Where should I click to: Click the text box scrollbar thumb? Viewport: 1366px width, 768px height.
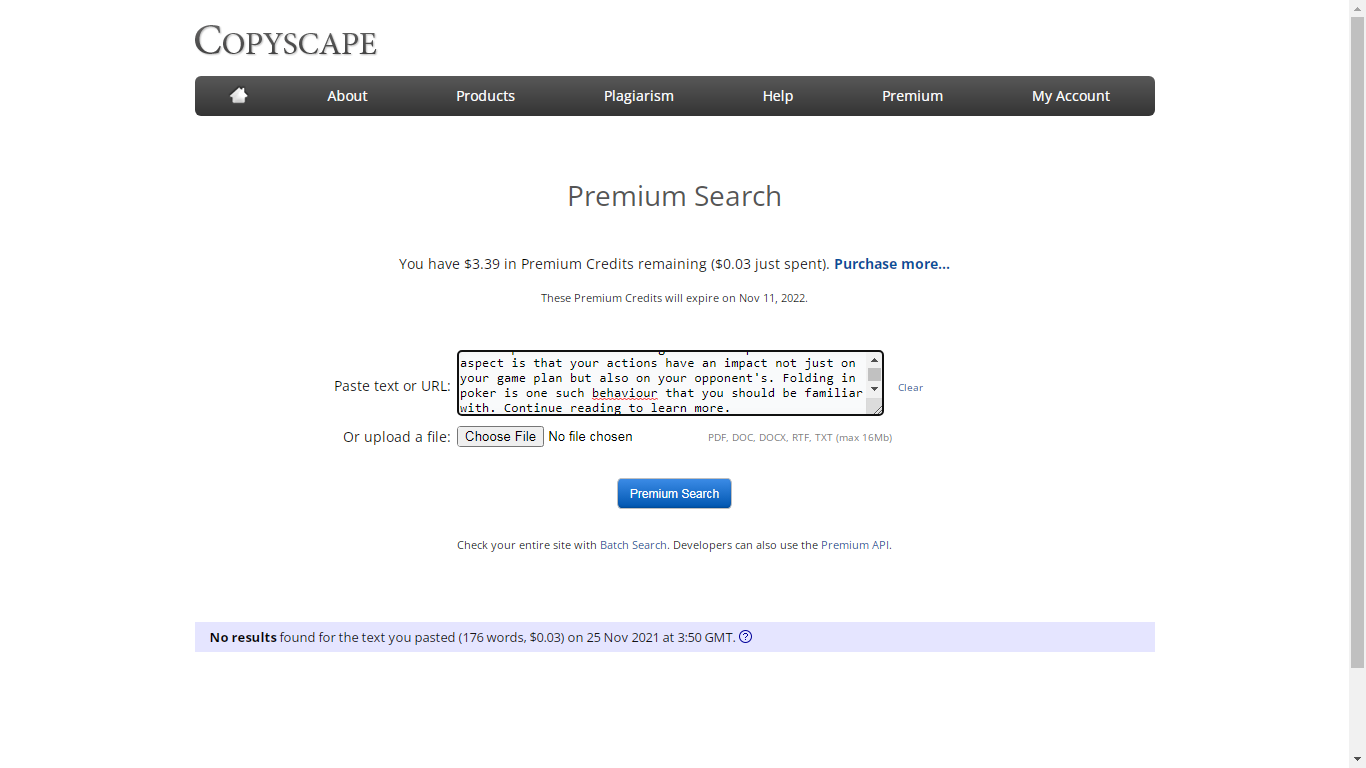(875, 374)
